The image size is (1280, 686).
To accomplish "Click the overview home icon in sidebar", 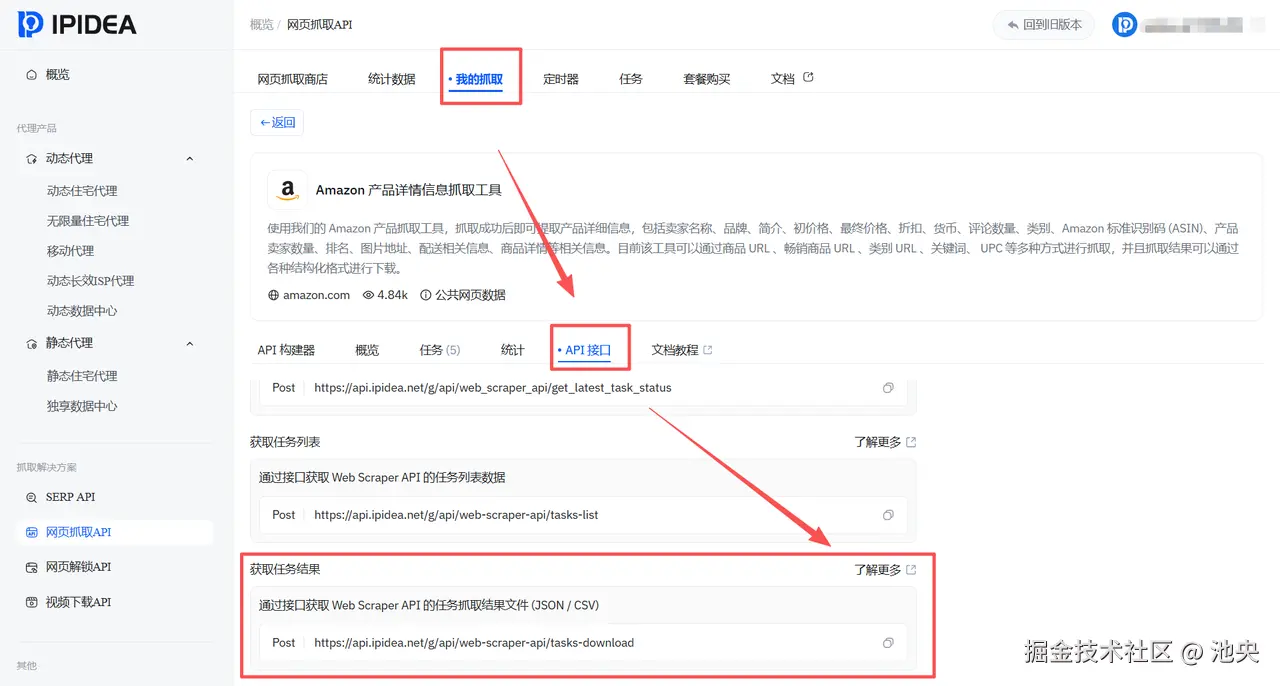I will 31,75.
